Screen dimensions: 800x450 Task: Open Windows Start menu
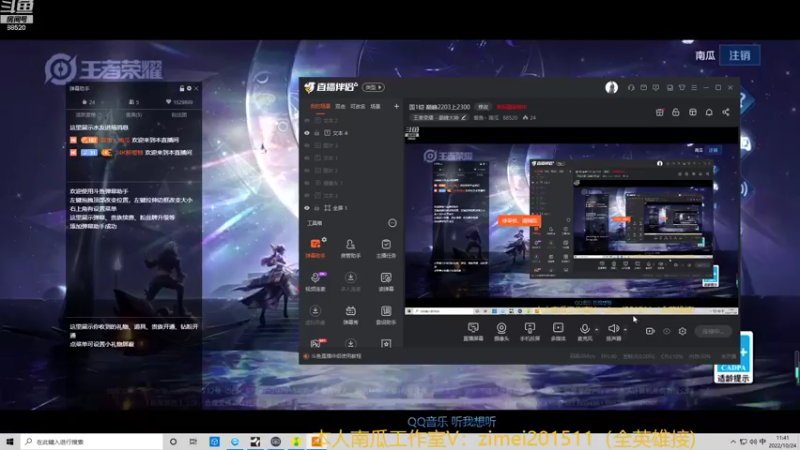[9, 441]
